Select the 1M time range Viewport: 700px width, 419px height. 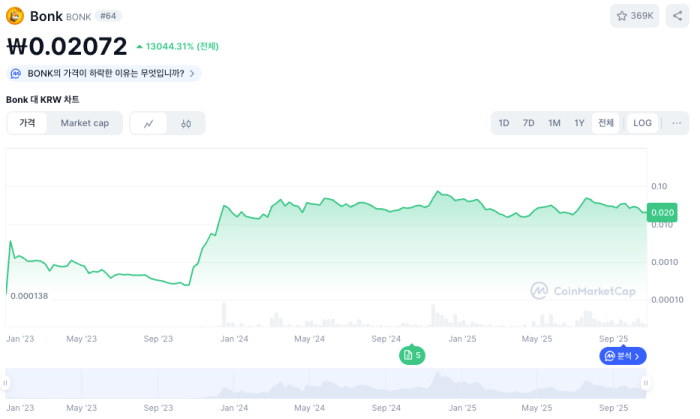point(554,123)
